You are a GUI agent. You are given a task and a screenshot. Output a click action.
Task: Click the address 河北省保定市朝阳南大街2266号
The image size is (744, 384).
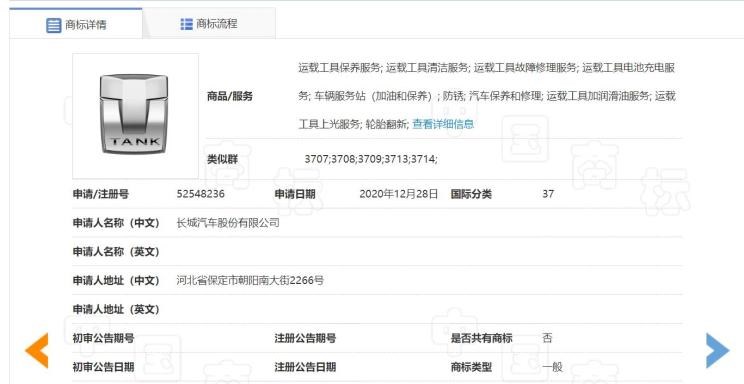pos(250,281)
